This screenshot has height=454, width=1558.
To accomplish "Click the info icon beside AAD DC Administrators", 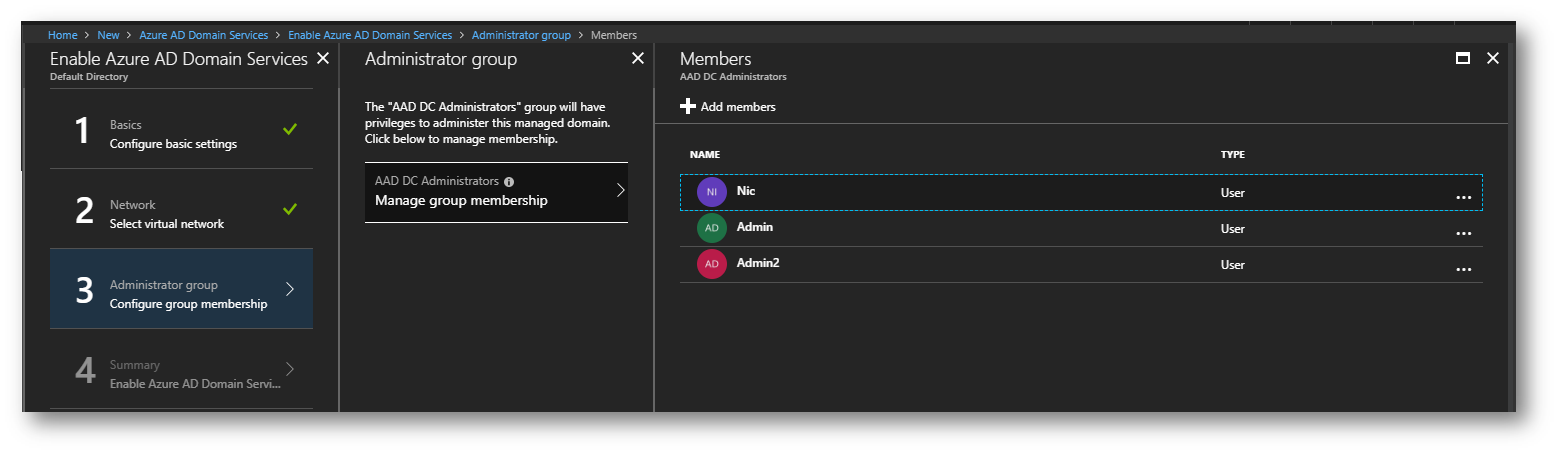I will click(509, 182).
